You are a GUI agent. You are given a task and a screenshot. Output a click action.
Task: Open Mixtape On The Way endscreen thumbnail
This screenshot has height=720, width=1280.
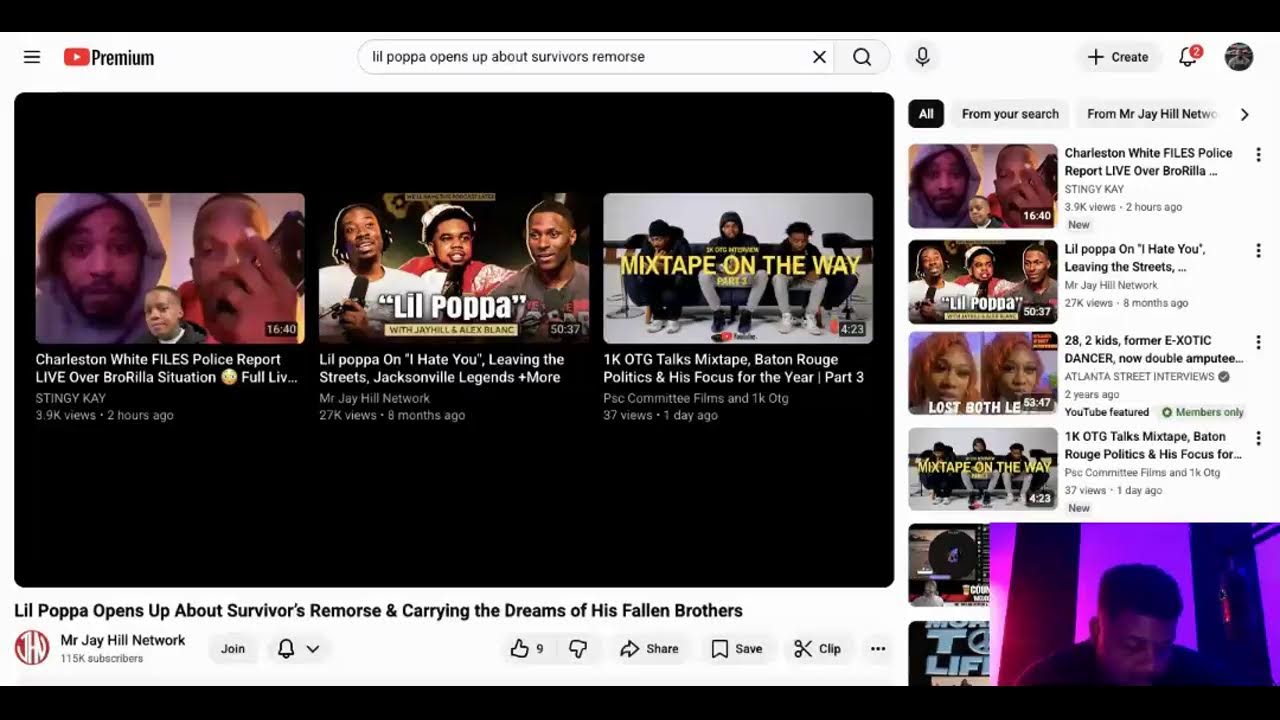[738, 268]
